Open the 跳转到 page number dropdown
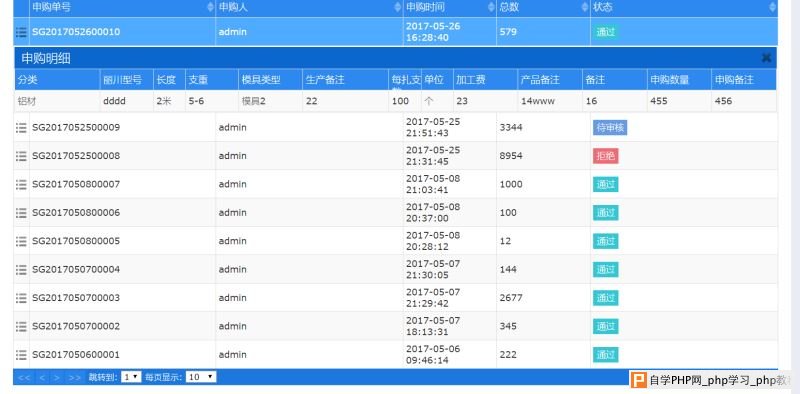 tap(131, 377)
